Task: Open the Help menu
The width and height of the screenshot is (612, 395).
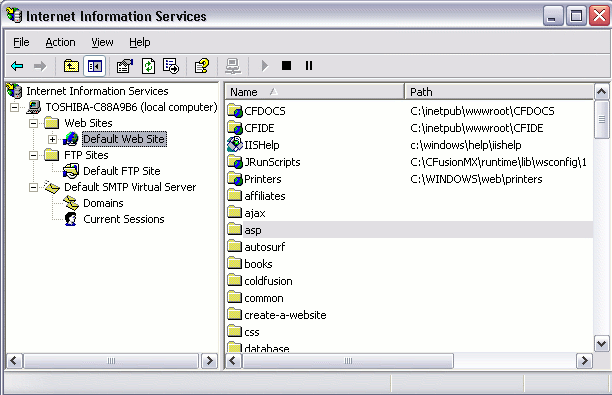Action: pyautogui.click(x=140, y=42)
